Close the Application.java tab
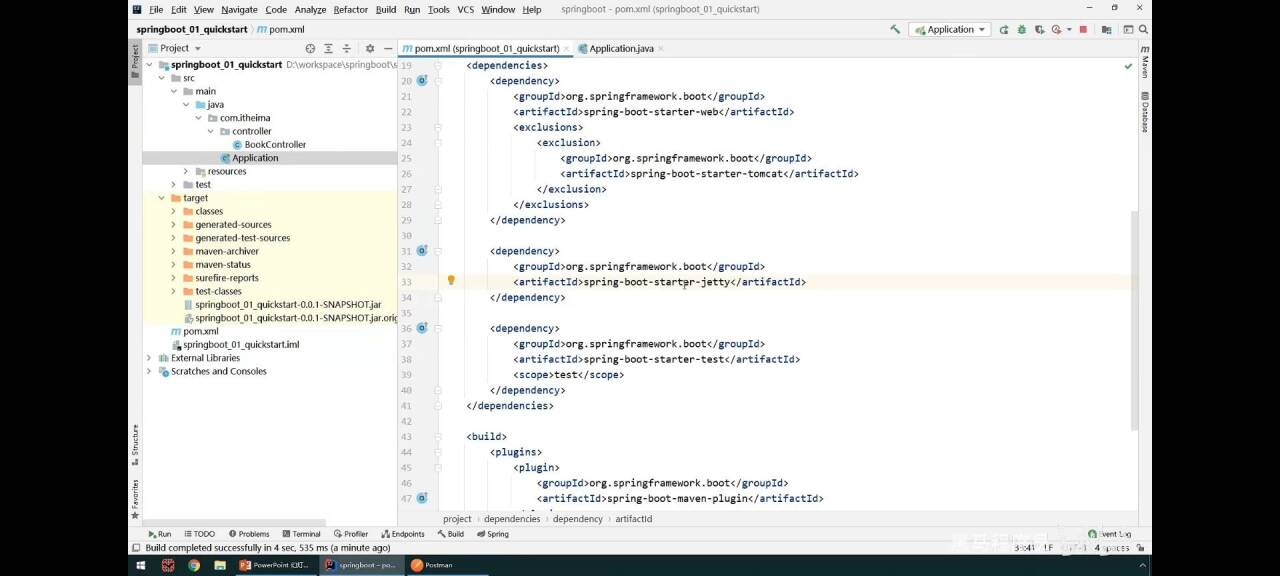The height and width of the screenshot is (576, 1280). tap(662, 48)
